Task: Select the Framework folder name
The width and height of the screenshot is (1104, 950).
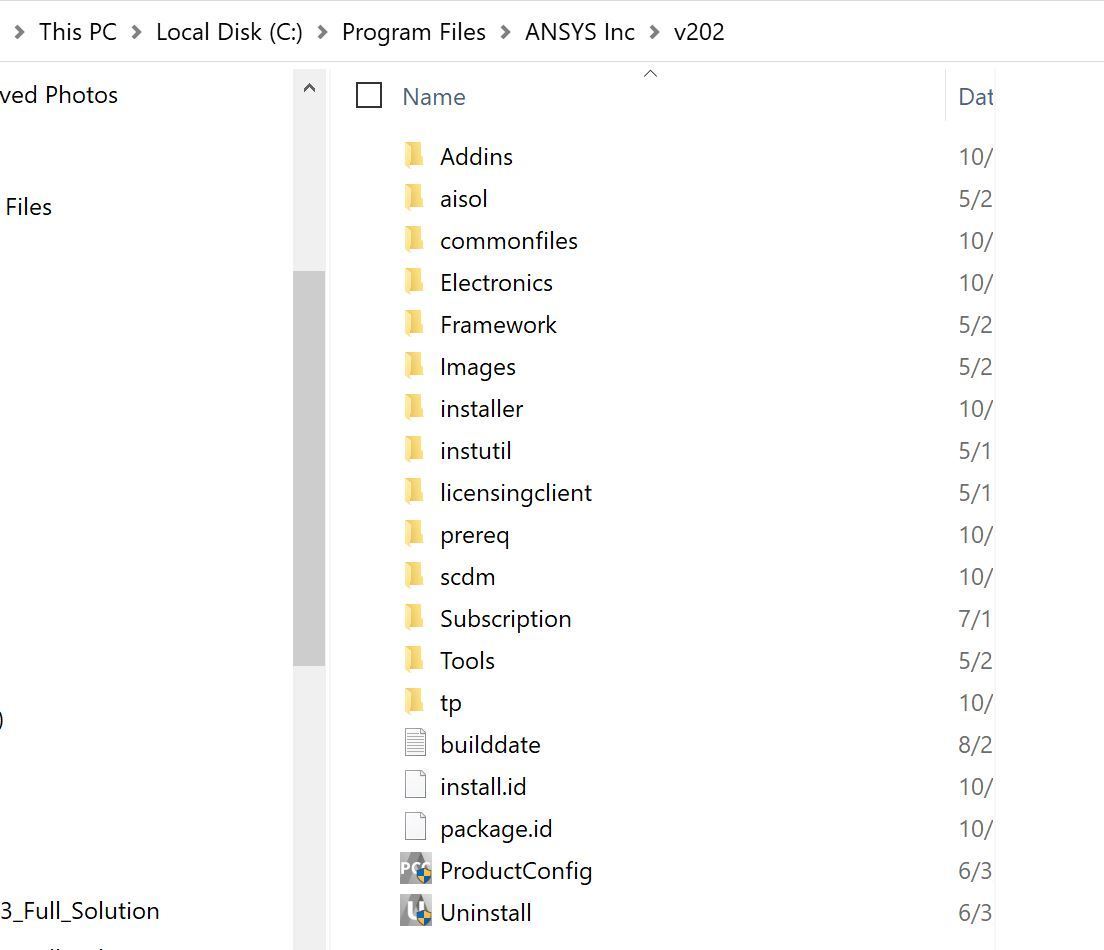Action: click(498, 325)
